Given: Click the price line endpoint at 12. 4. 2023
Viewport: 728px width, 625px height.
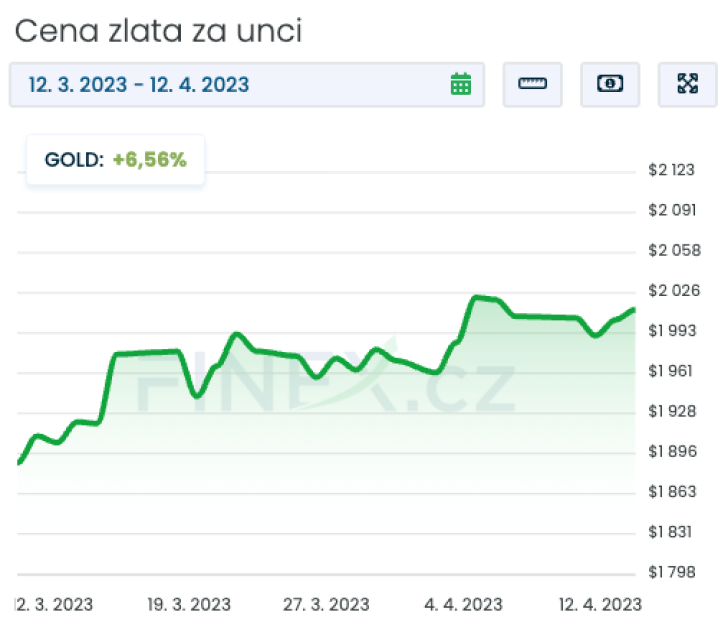Looking at the screenshot, I should 633,310.
